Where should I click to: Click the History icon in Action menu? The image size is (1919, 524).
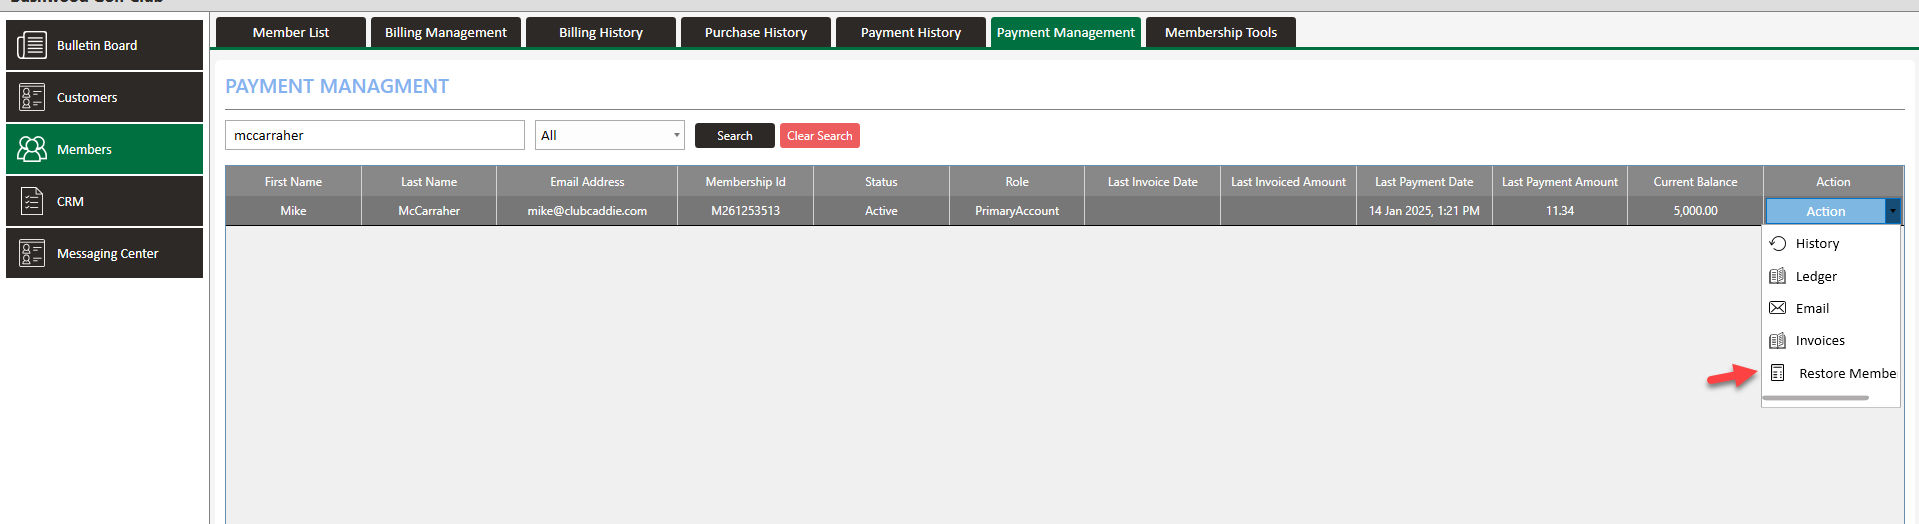point(1778,243)
